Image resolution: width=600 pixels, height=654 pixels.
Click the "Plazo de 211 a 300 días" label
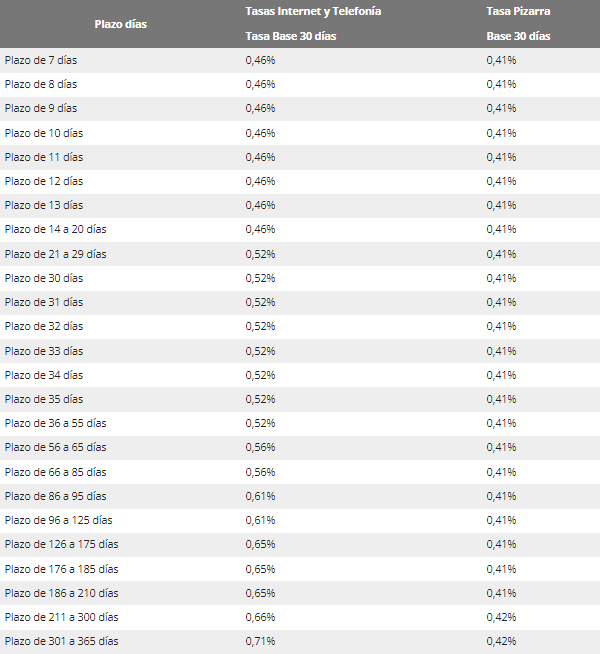click(61, 617)
